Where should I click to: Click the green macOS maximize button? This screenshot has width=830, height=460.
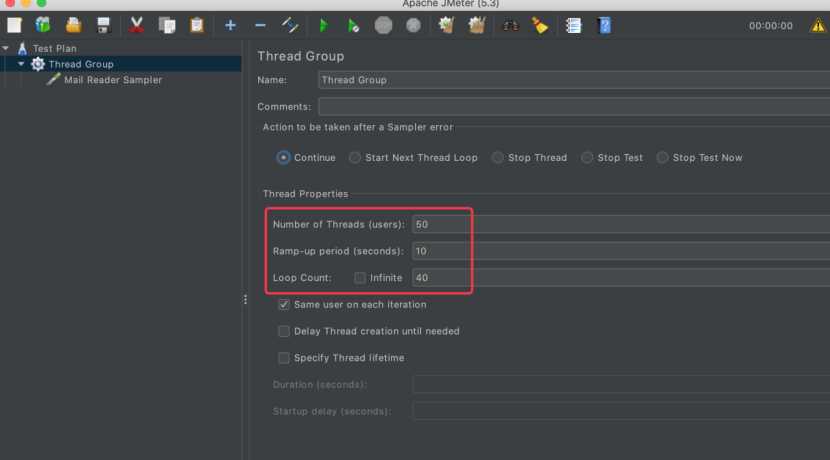pos(42,3)
